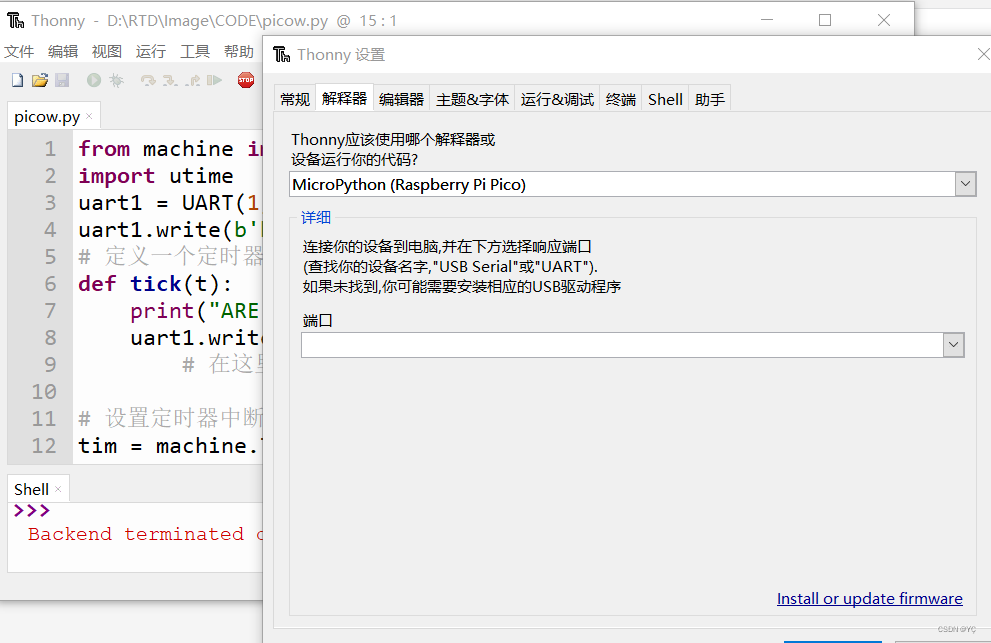Viewport: 991px width, 643px height.
Task: Click line number 12 in editor gutter
Action: pos(44,446)
